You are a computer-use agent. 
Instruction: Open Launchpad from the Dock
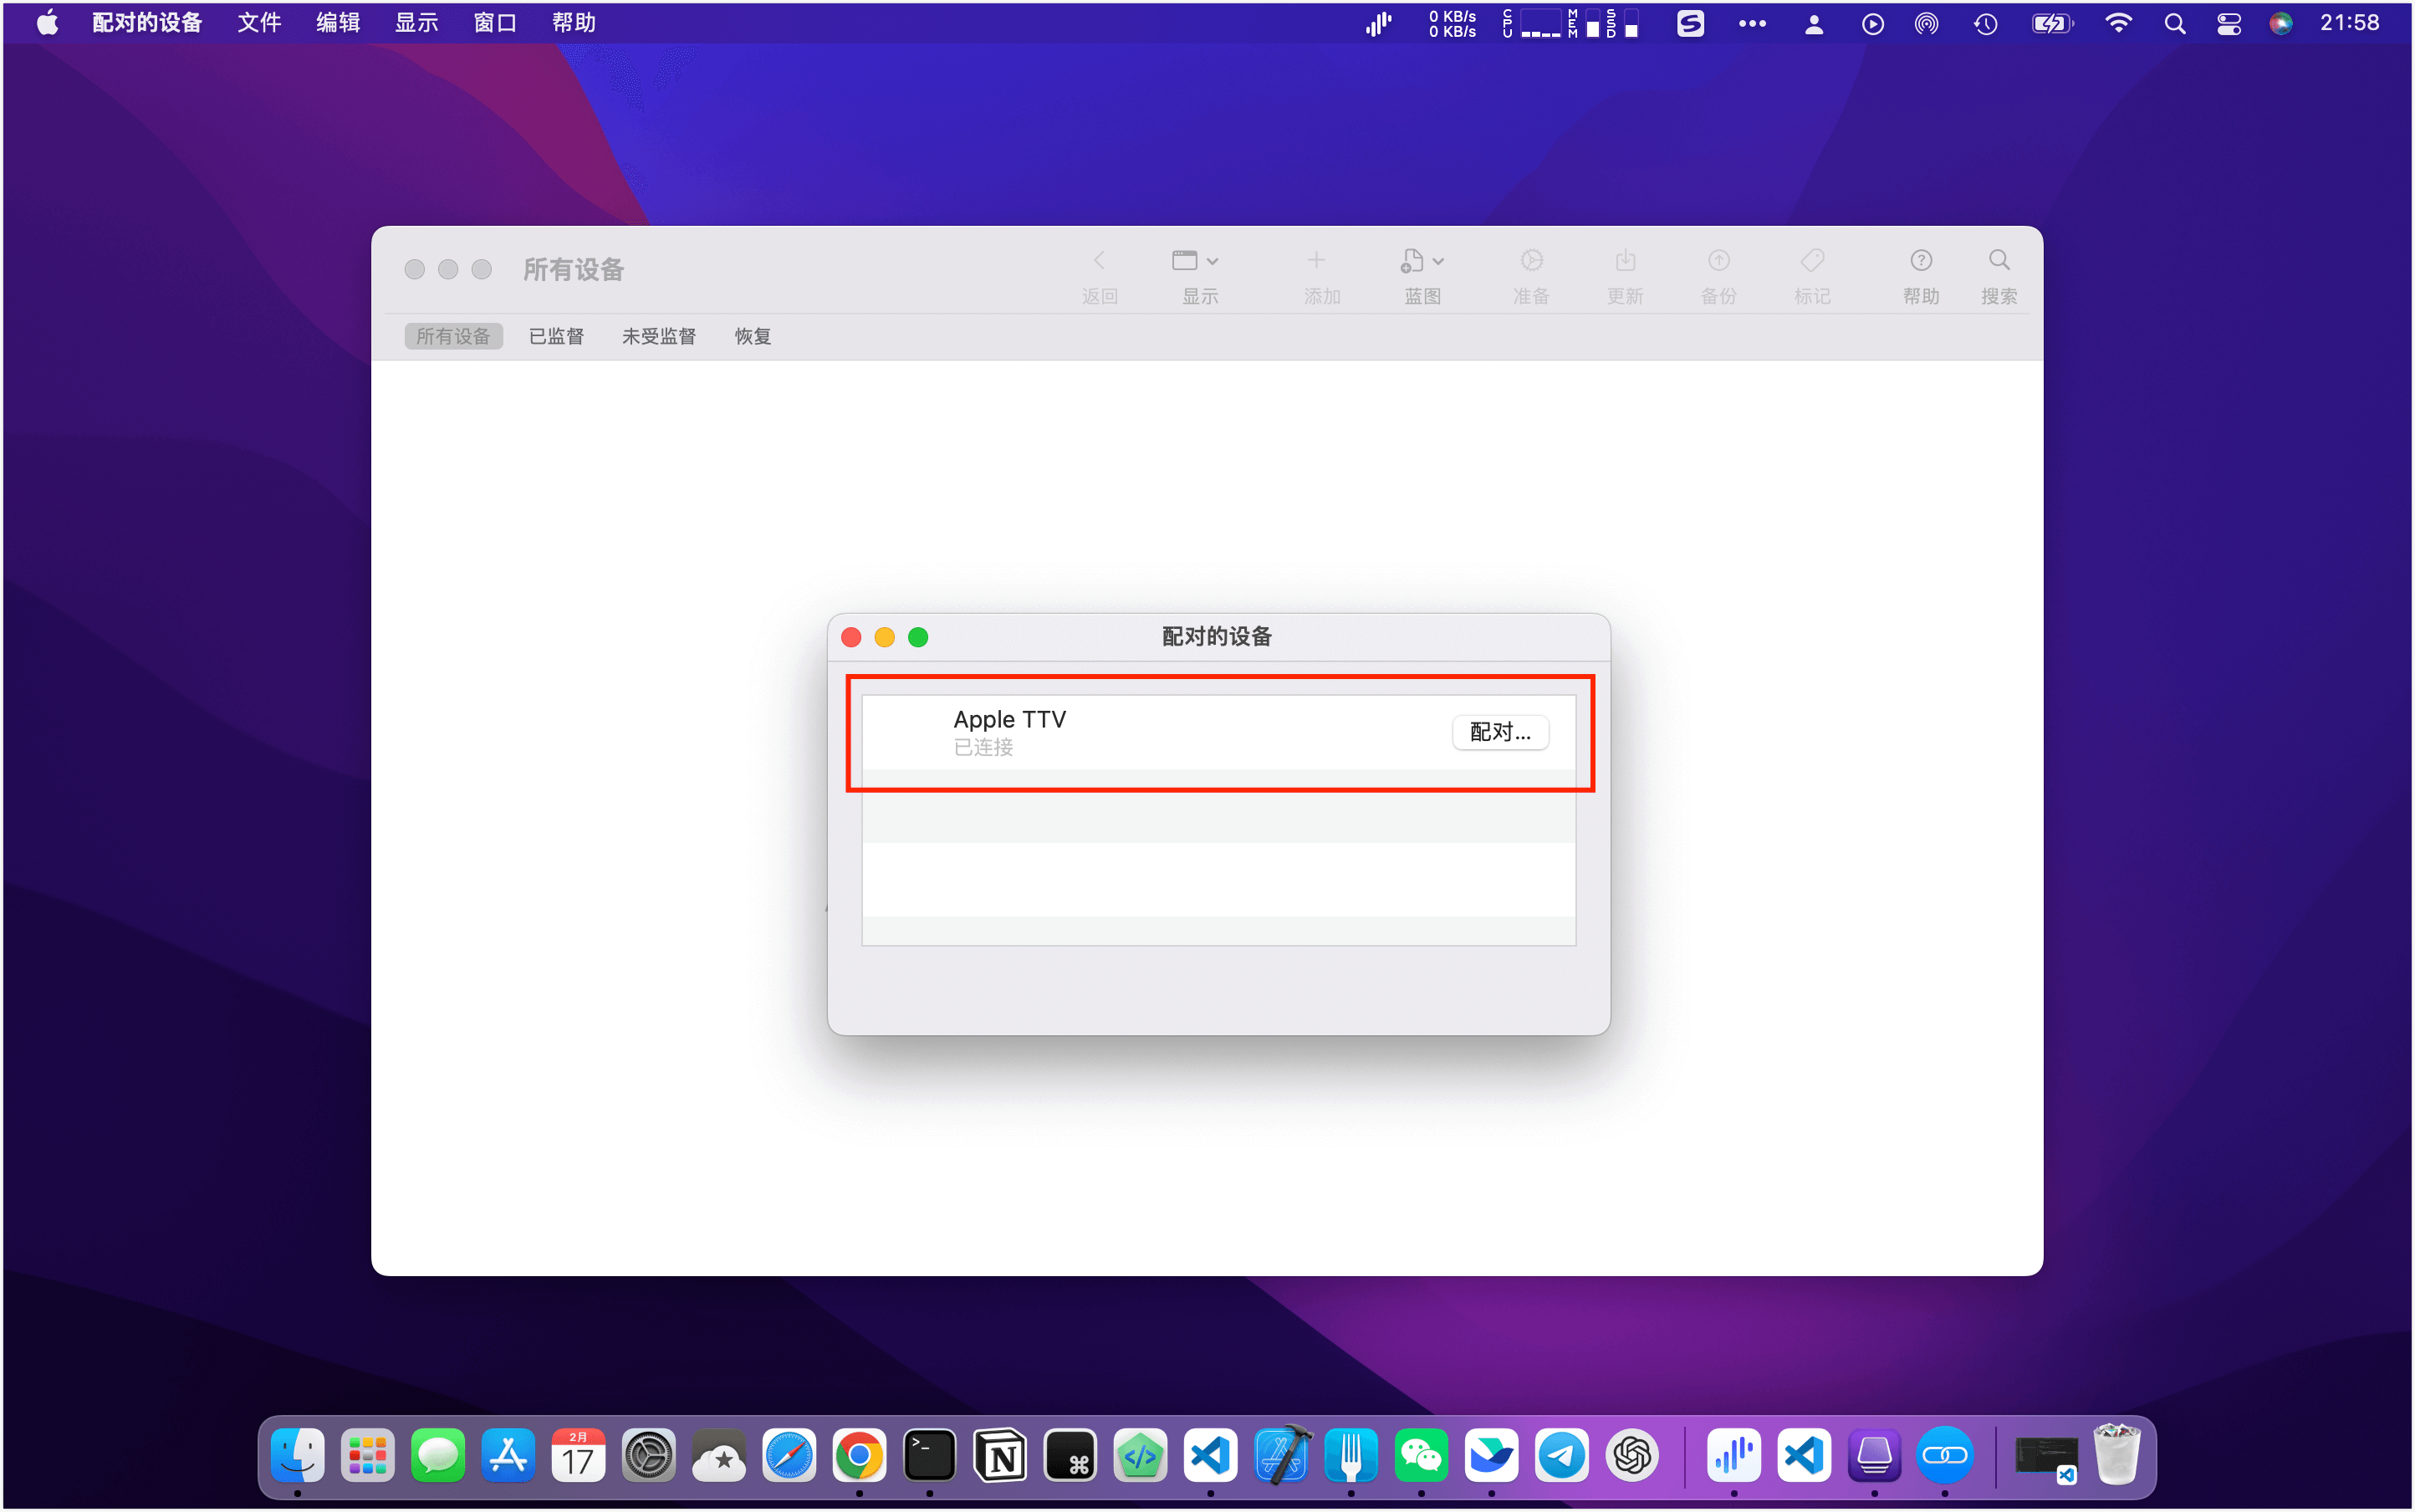coord(367,1455)
